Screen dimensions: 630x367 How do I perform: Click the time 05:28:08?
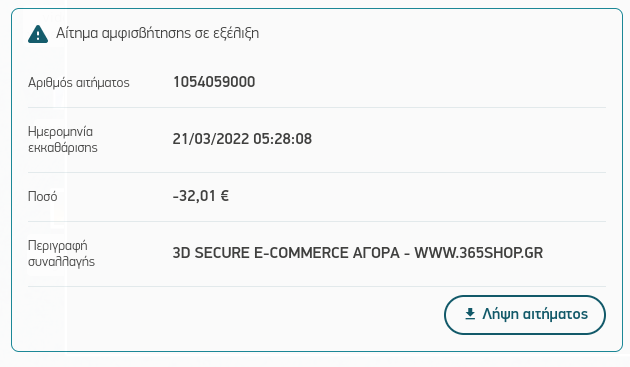click(282, 139)
